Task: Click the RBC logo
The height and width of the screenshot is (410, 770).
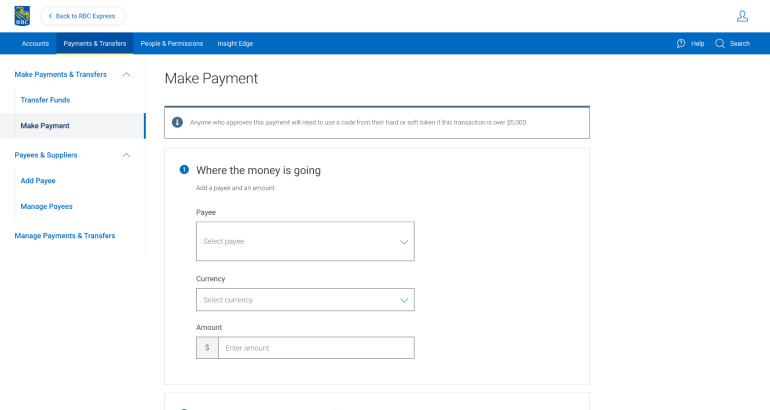Action: [22, 16]
